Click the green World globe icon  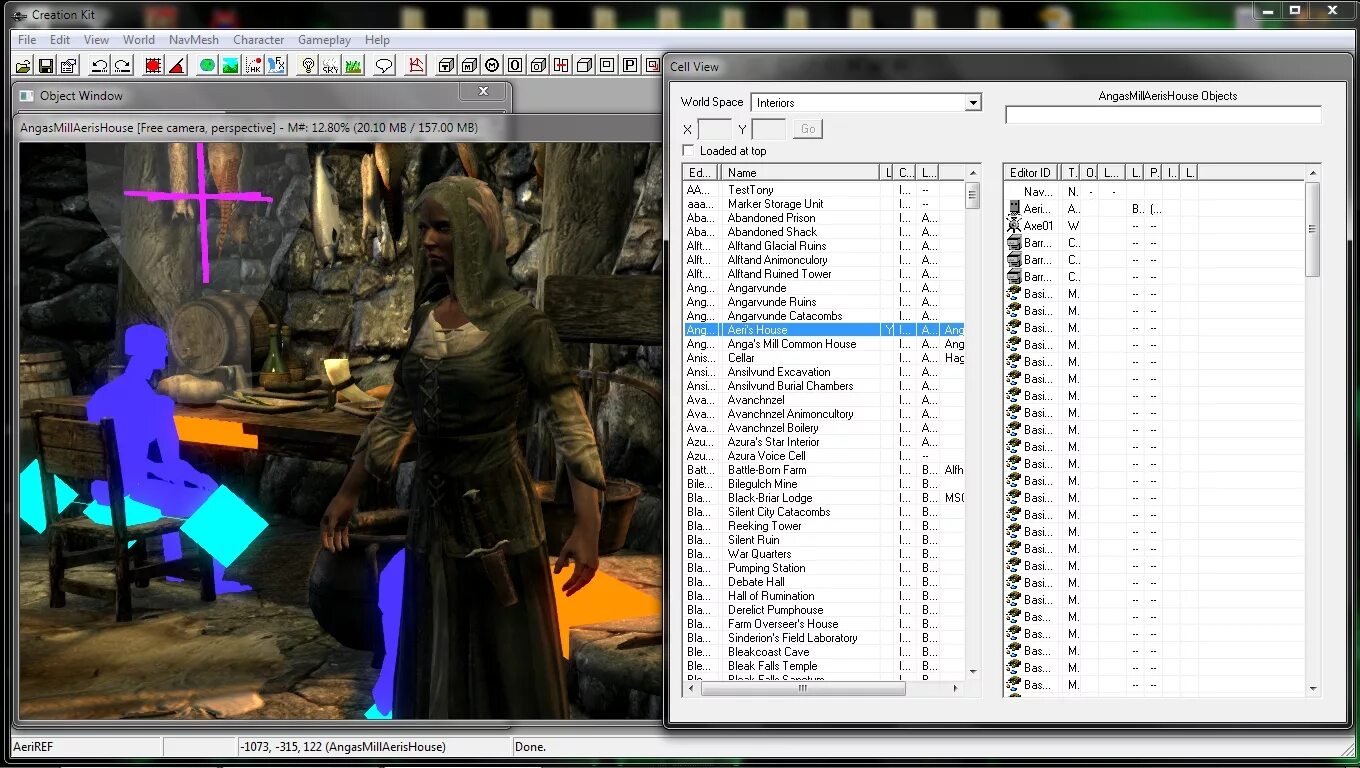[x=207, y=66]
